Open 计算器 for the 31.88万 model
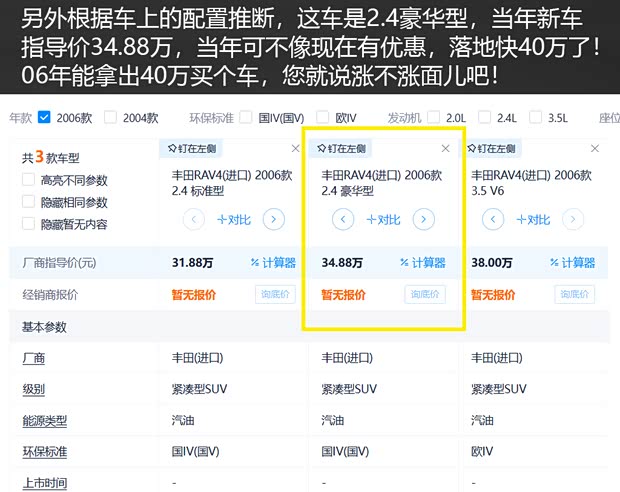This screenshot has width=620, height=492. [273, 263]
